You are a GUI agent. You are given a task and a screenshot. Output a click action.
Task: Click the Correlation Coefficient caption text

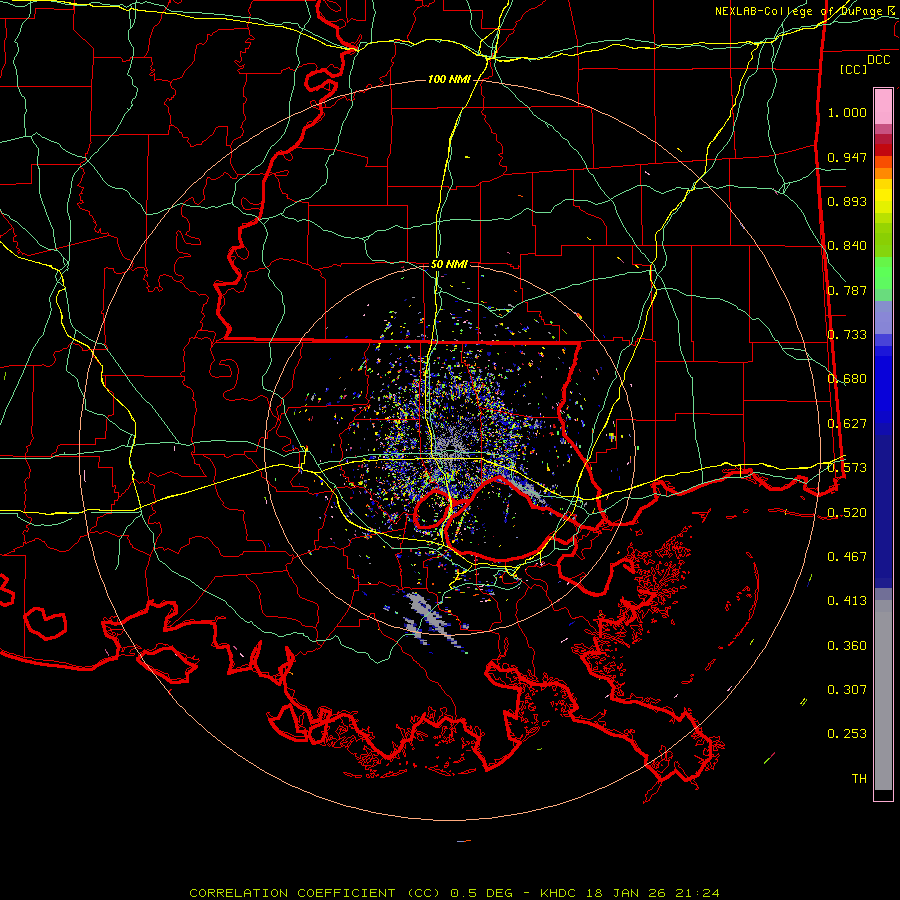click(x=453, y=893)
